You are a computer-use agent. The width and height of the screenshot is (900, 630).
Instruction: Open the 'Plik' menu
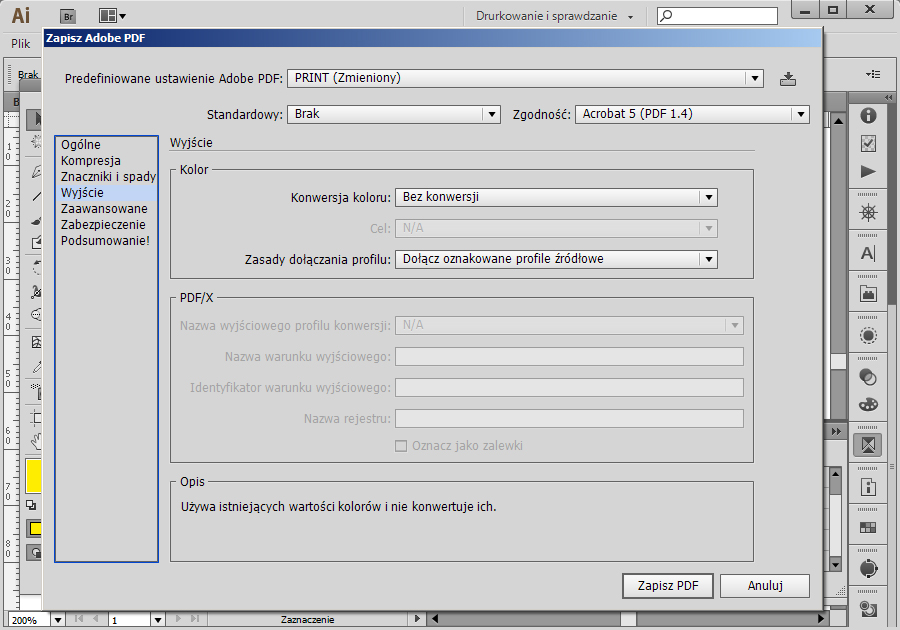21,44
